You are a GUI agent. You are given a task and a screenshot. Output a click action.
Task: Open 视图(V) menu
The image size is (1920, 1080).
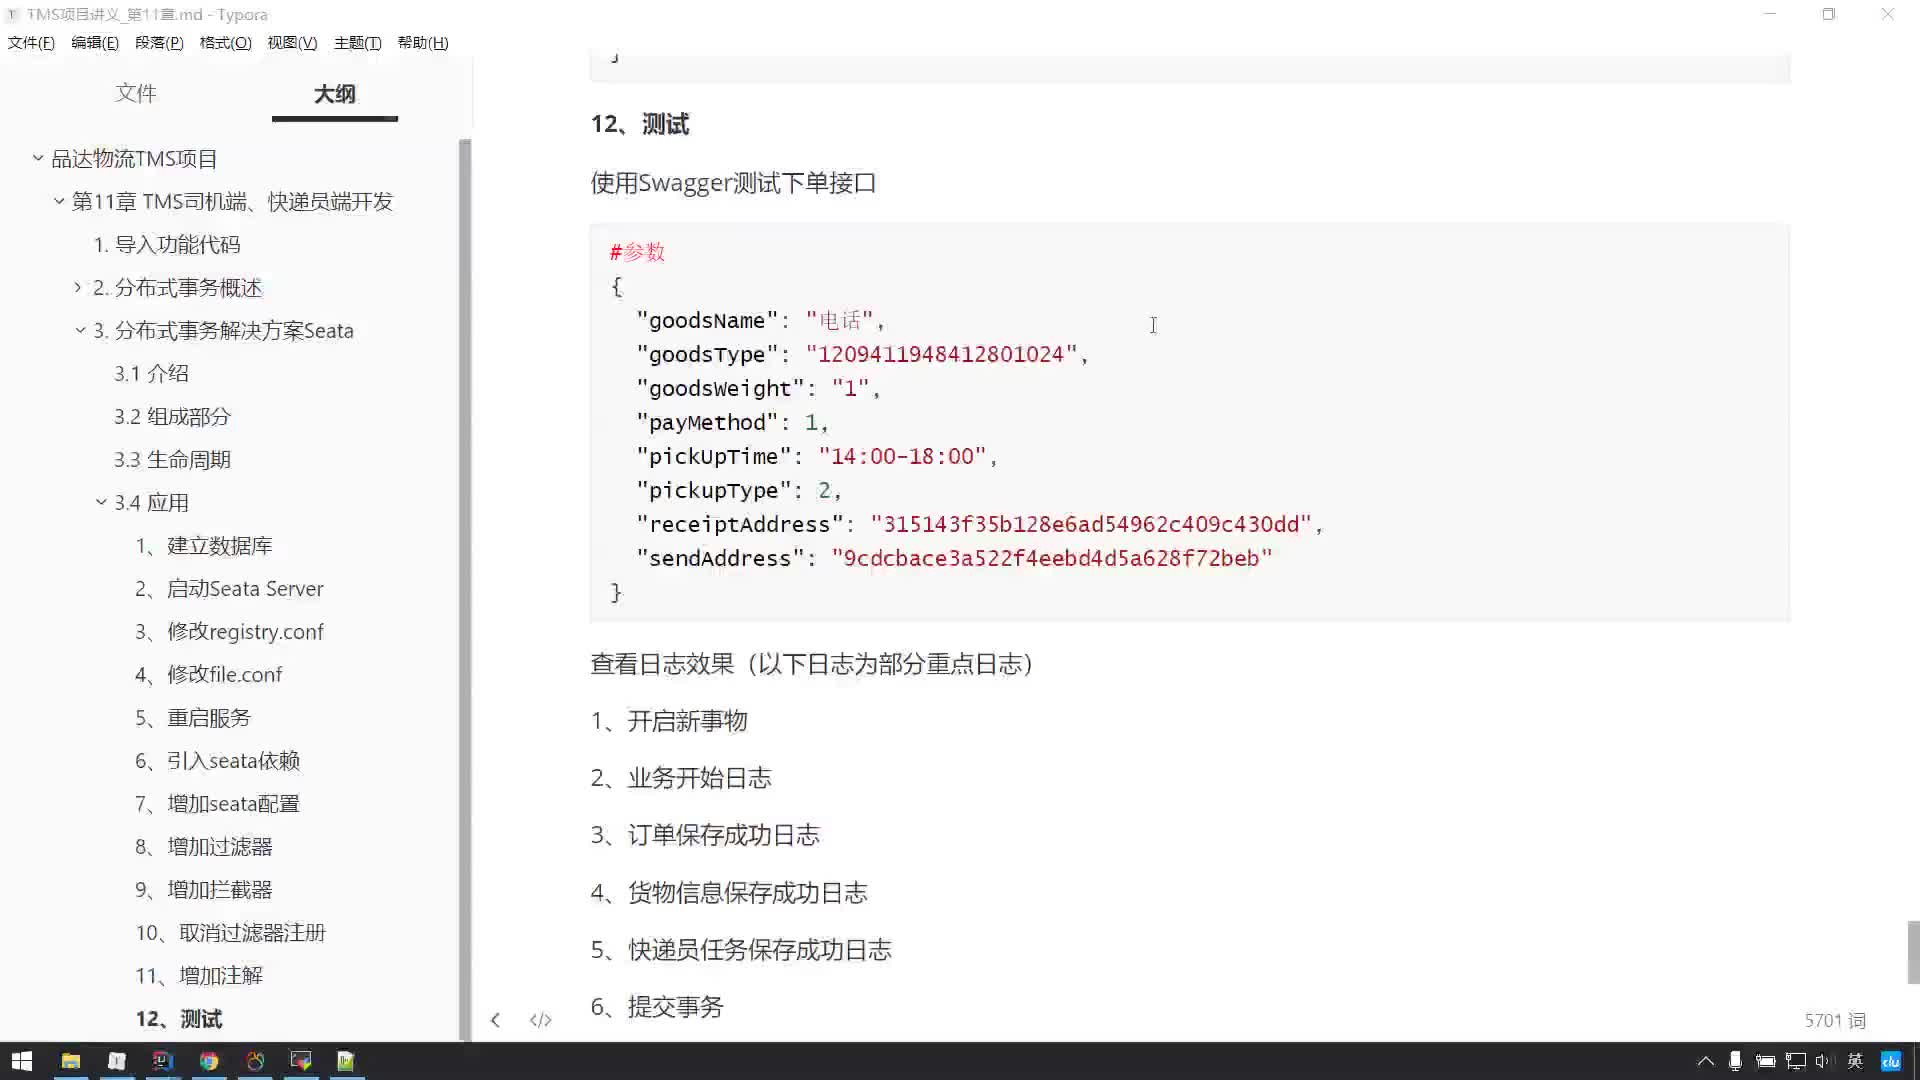coord(292,42)
